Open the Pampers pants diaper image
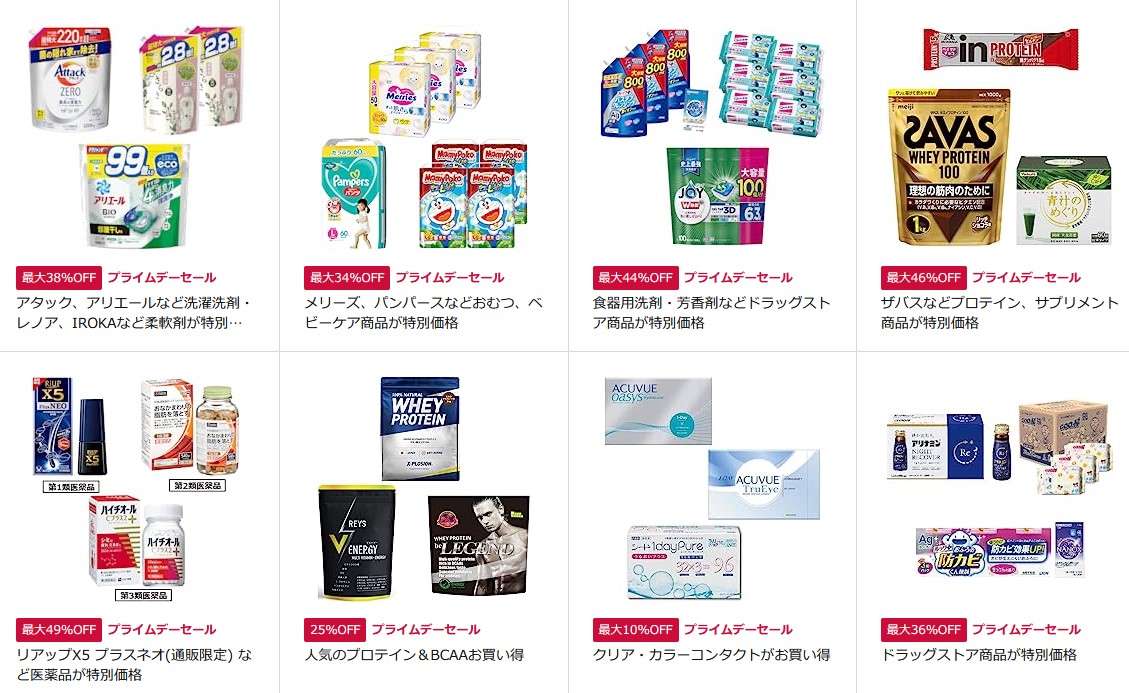 point(354,195)
